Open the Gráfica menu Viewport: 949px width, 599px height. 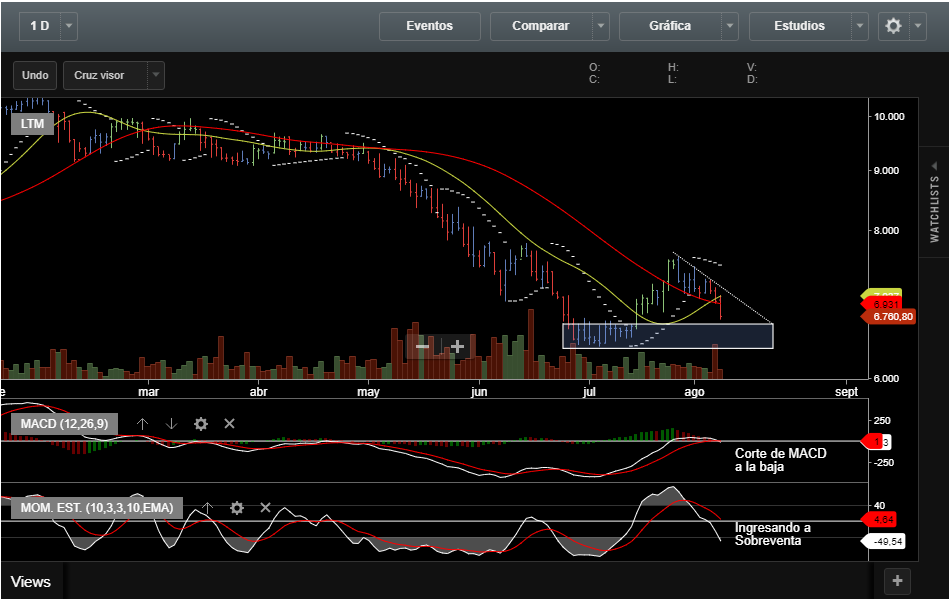[670, 26]
